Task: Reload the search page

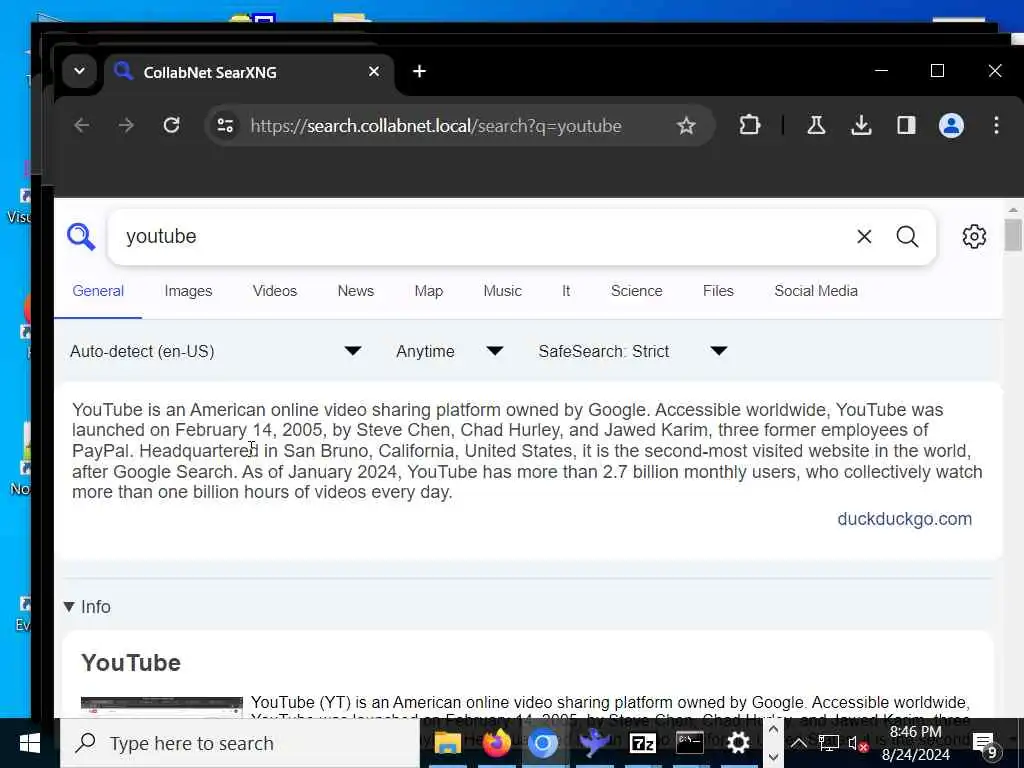Action: pos(171,125)
